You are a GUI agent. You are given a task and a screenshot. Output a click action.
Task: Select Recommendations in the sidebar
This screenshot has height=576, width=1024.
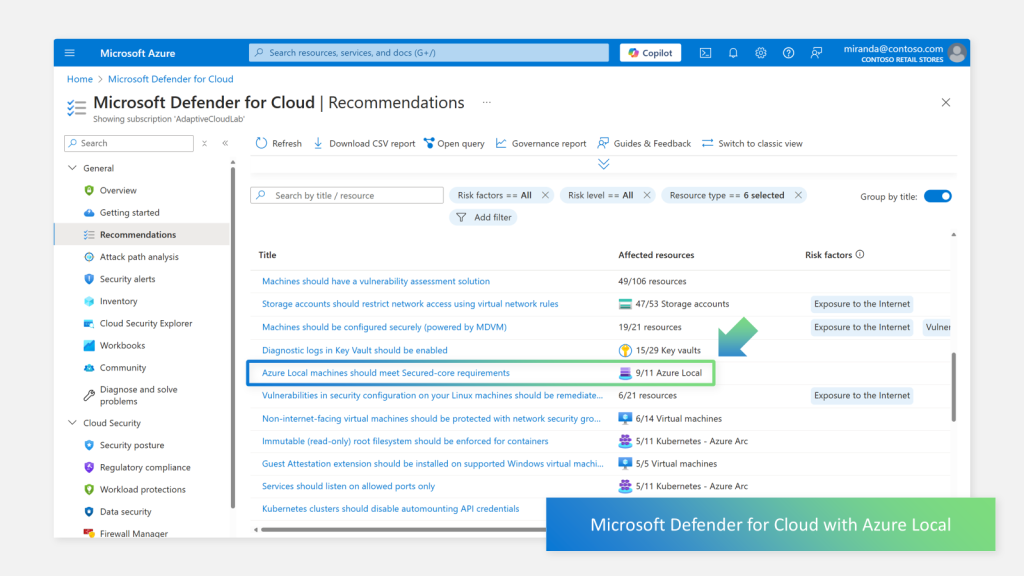pyautogui.click(x=138, y=234)
